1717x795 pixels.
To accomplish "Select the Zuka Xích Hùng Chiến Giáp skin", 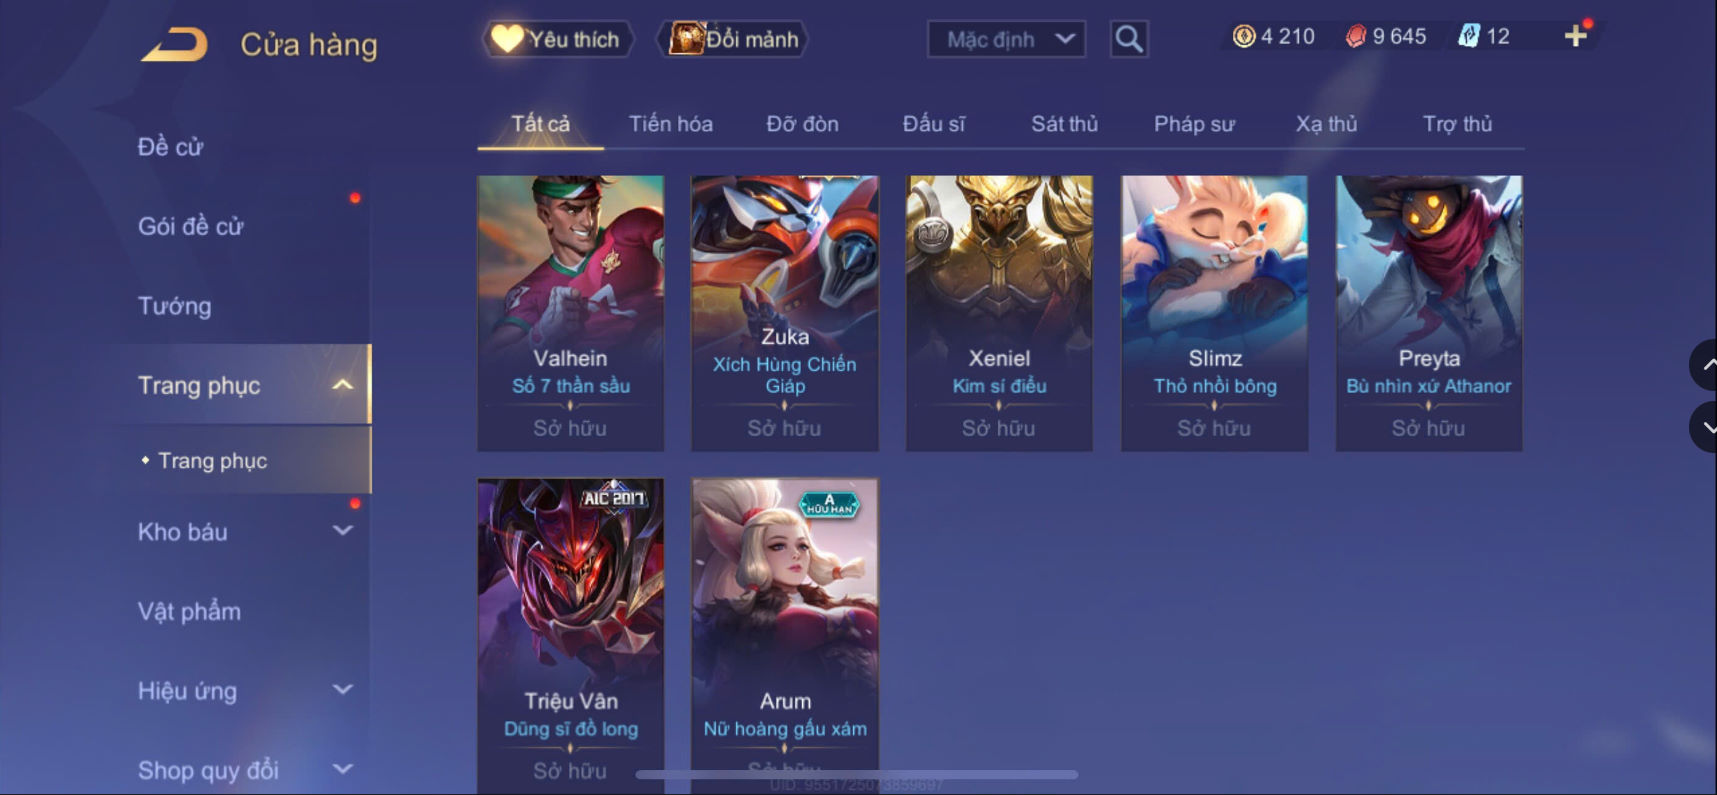I will [785, 313].
